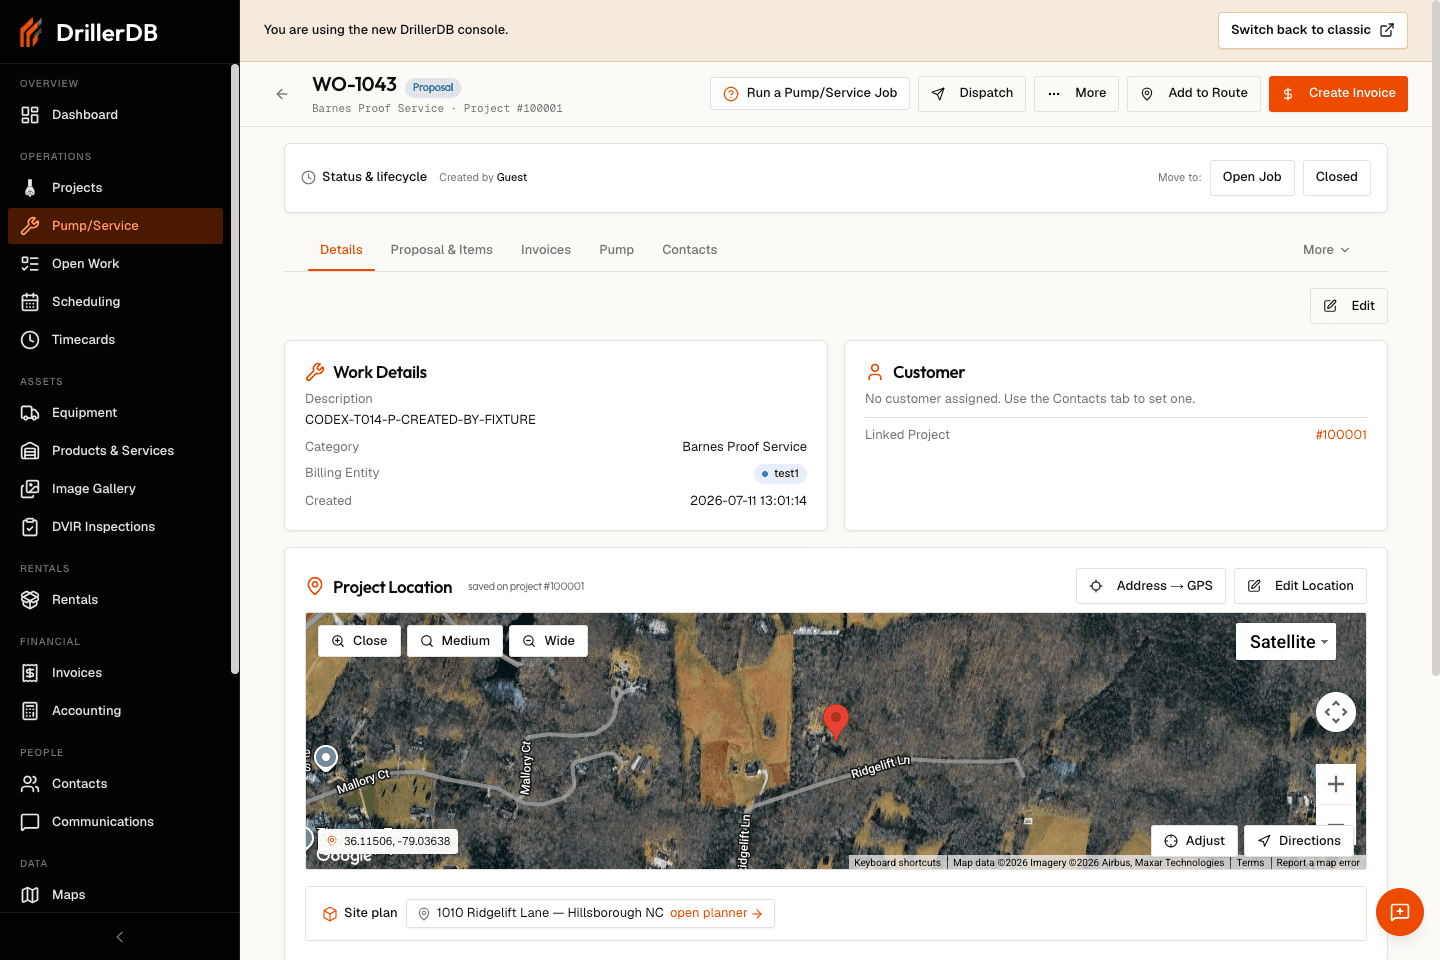The width and height of the screenshot is (1440, 960).
Task: Click Create Invoice button
Action: pyautogui.click(x=1338, y=93)
